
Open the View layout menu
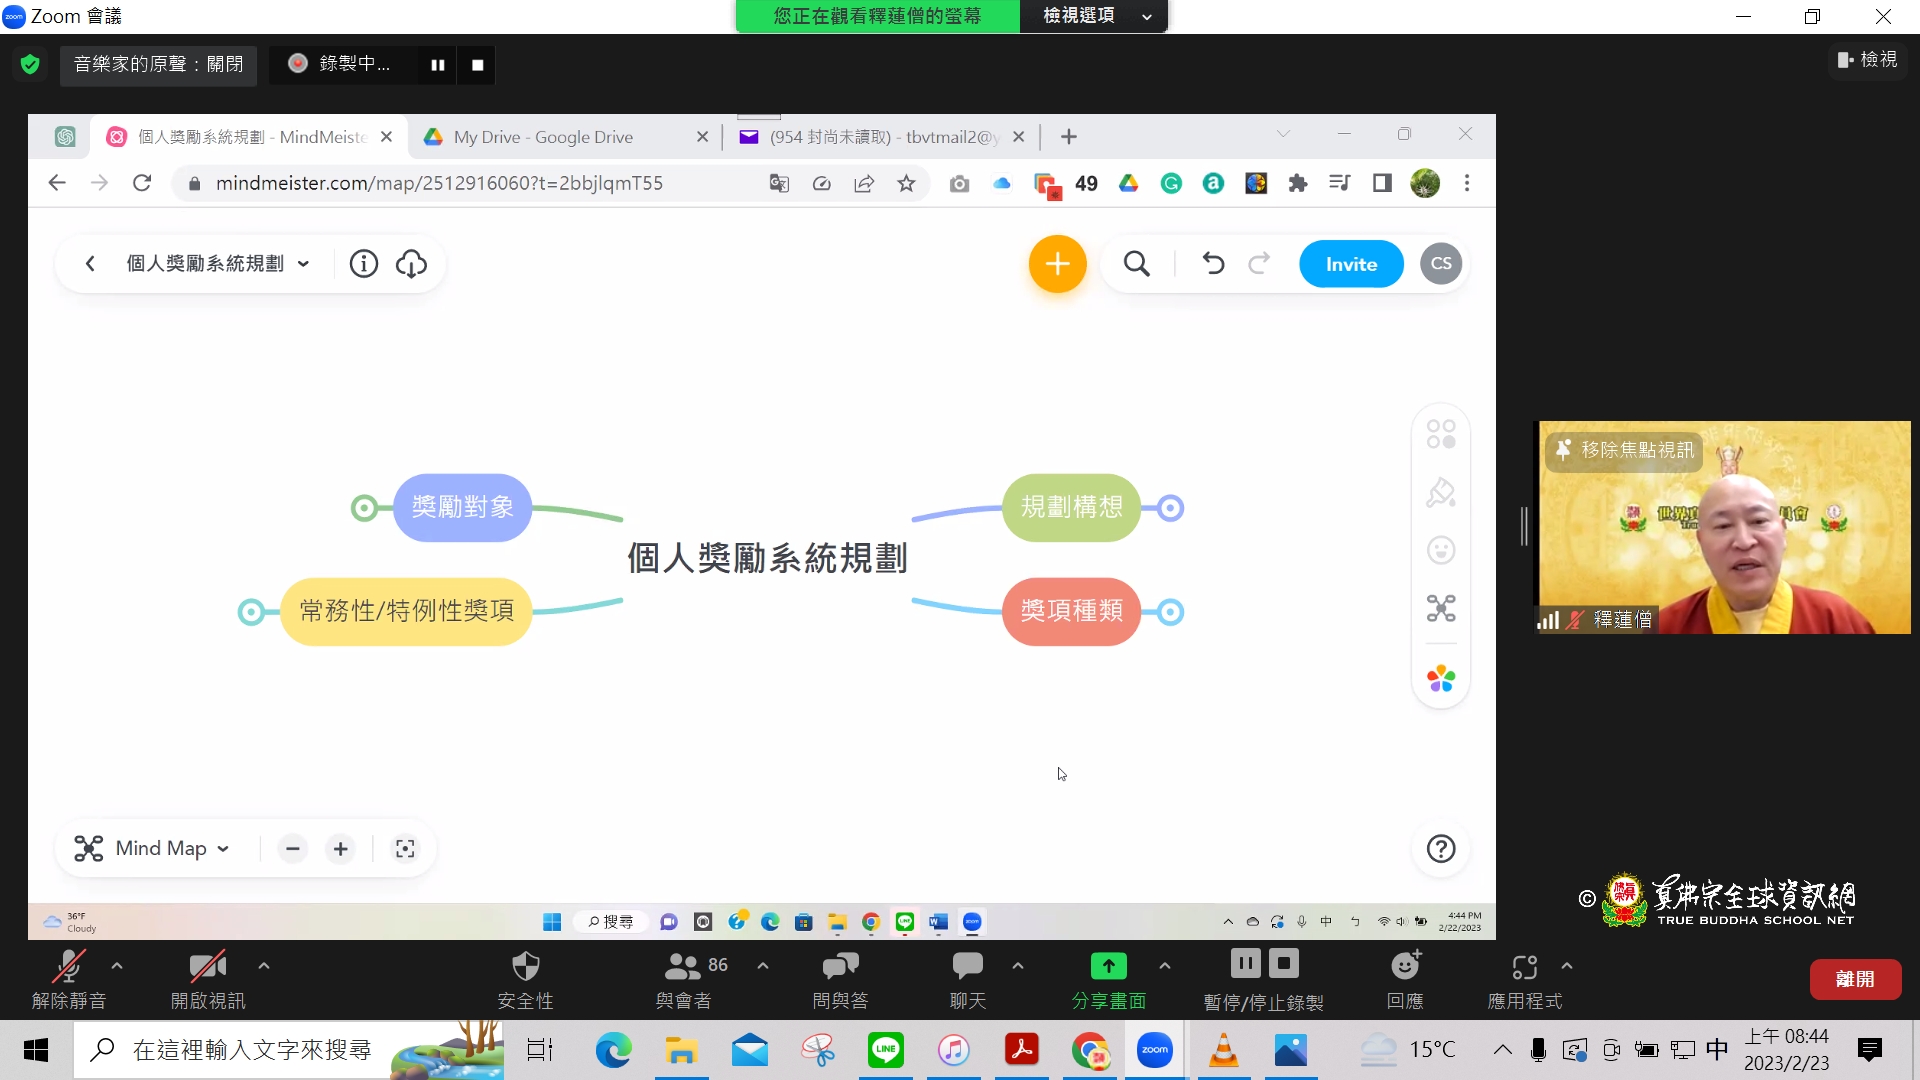1867,60
